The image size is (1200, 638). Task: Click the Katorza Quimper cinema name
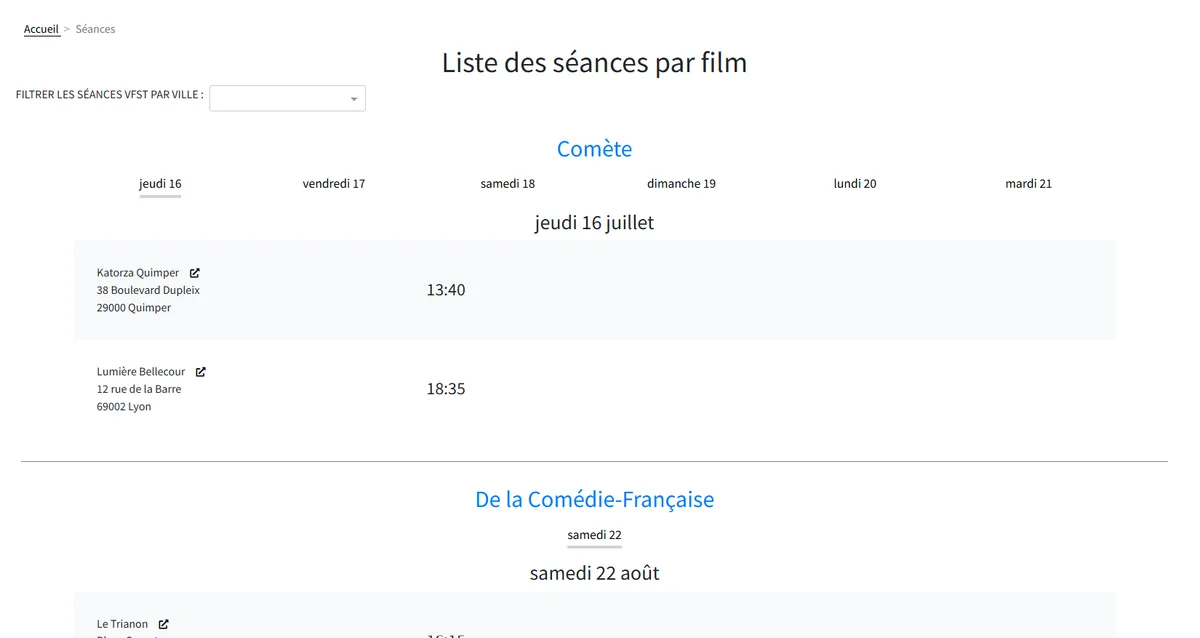tap(138, 272)
